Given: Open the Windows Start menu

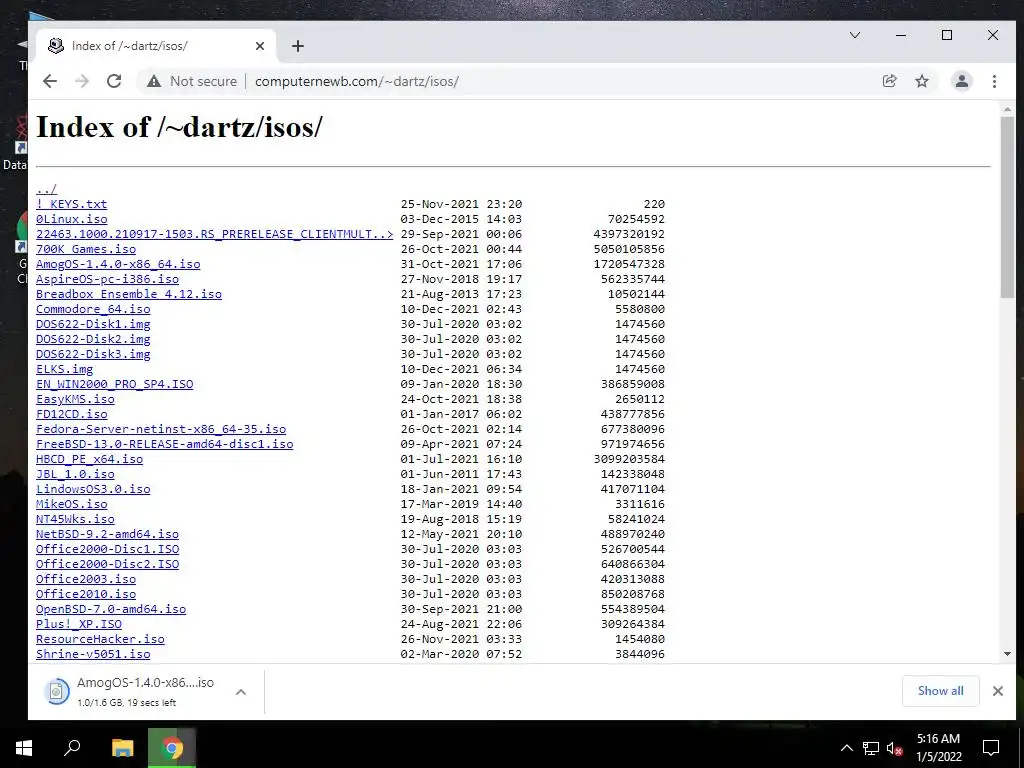Looking at the screenshot, I should click(x=24, y=748).
